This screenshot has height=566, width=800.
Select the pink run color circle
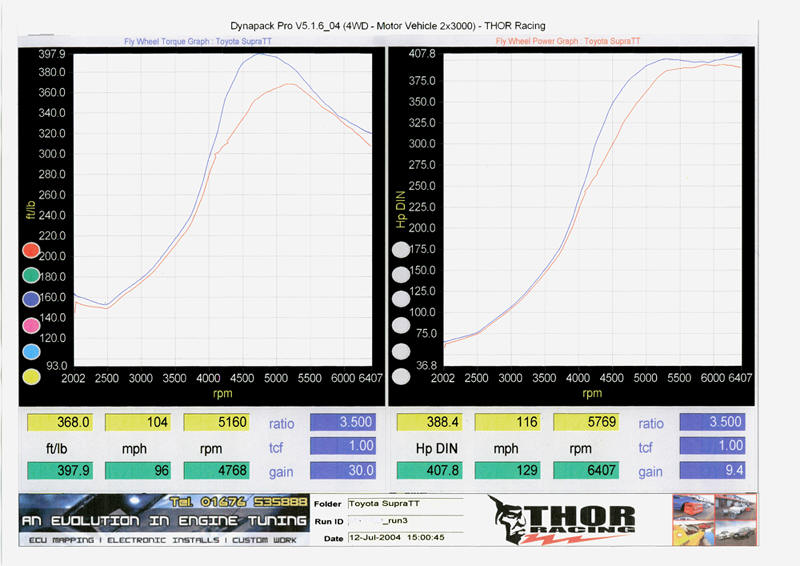[x=30, y=326]
